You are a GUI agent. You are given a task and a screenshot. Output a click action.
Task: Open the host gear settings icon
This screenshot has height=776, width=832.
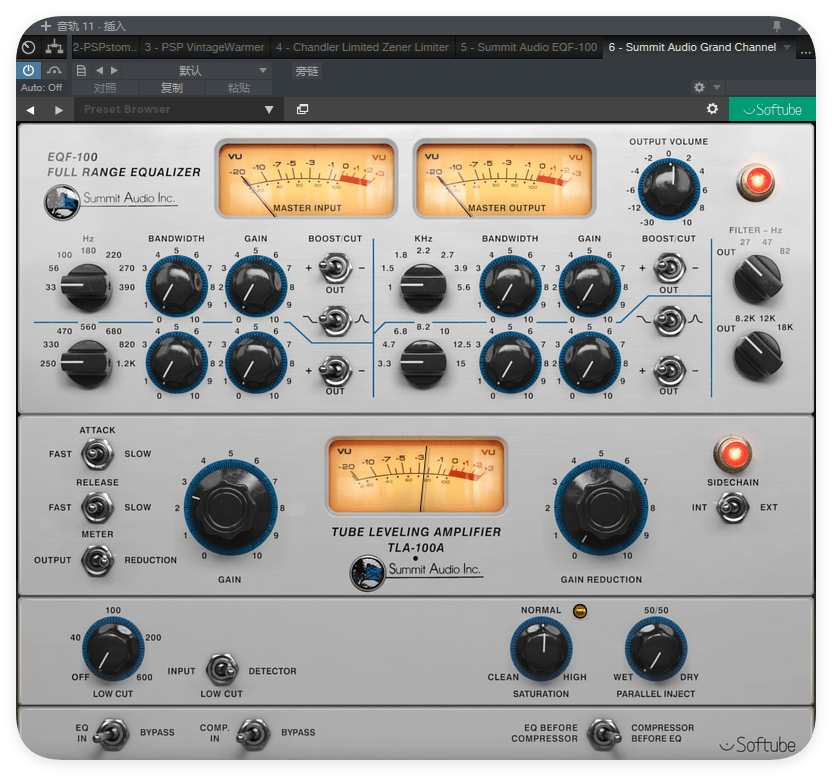[699, 87]
